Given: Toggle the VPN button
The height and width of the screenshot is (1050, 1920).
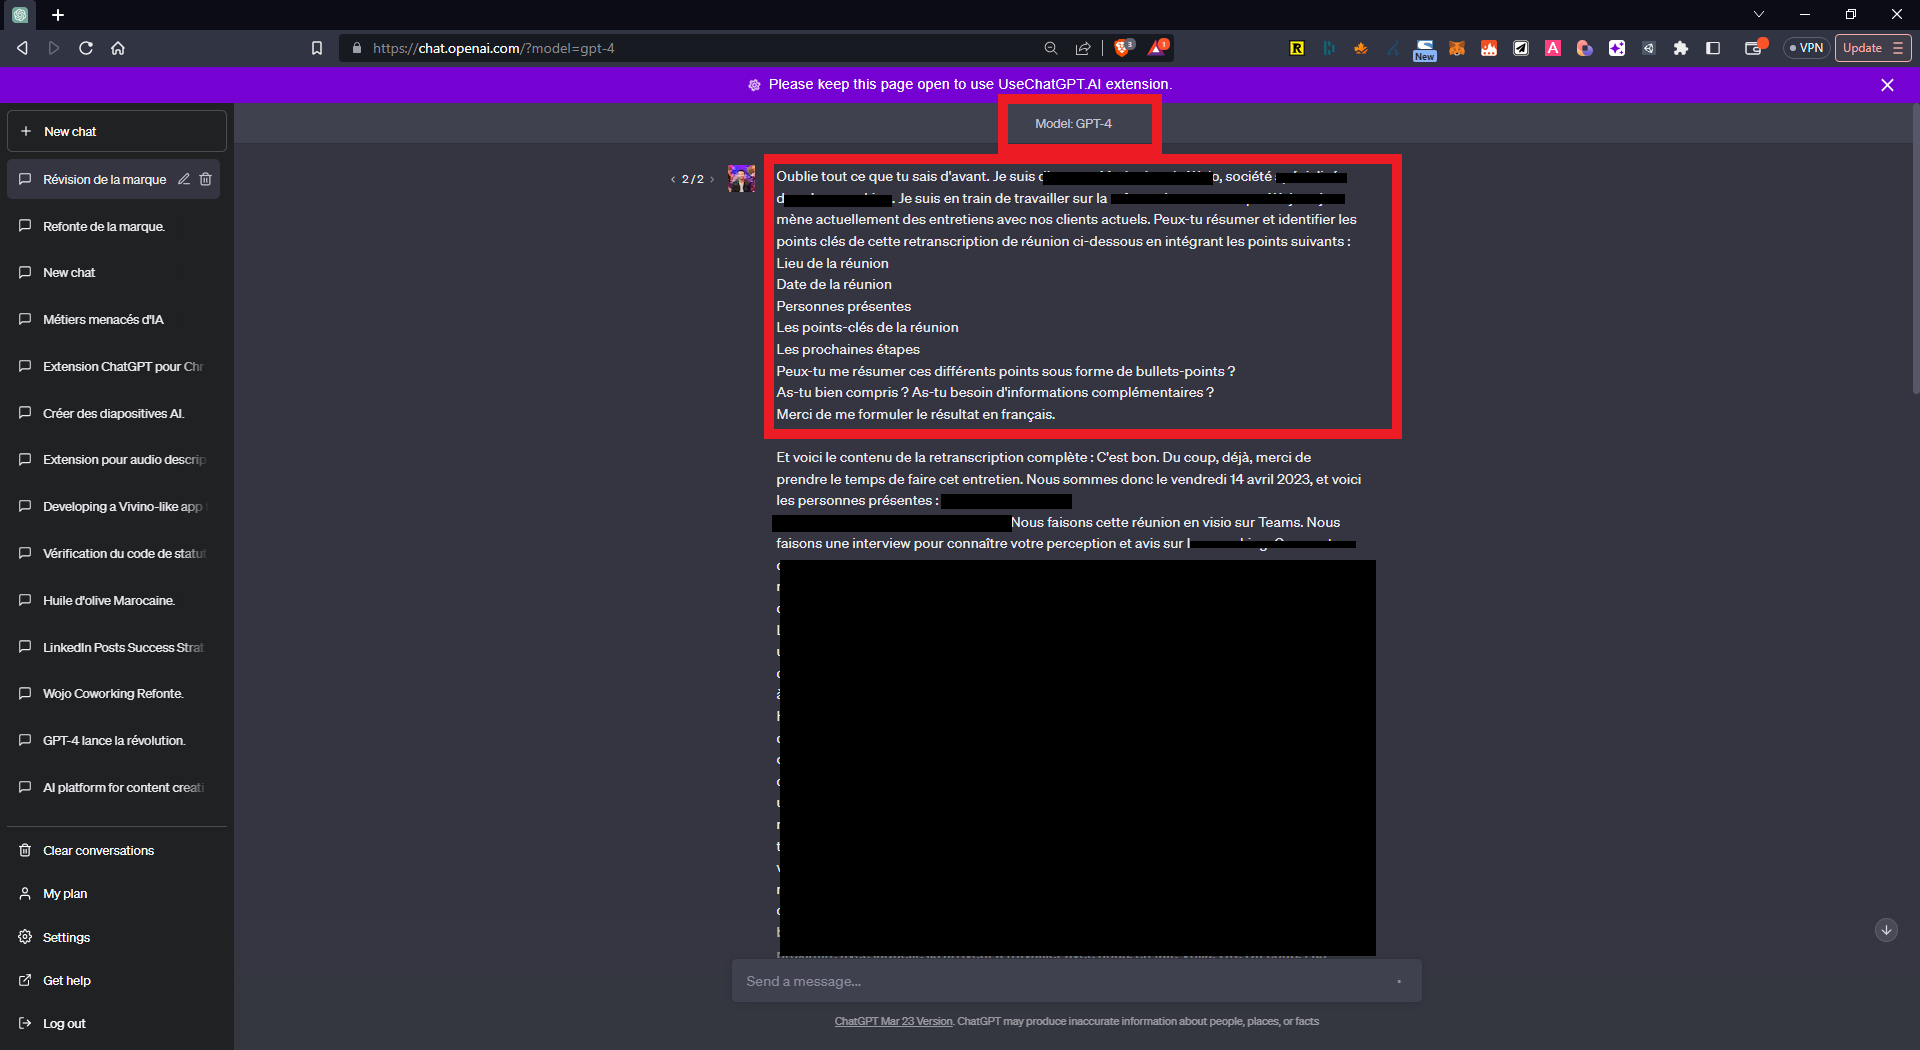Looking at the screenshot, I should [1807, 48].
